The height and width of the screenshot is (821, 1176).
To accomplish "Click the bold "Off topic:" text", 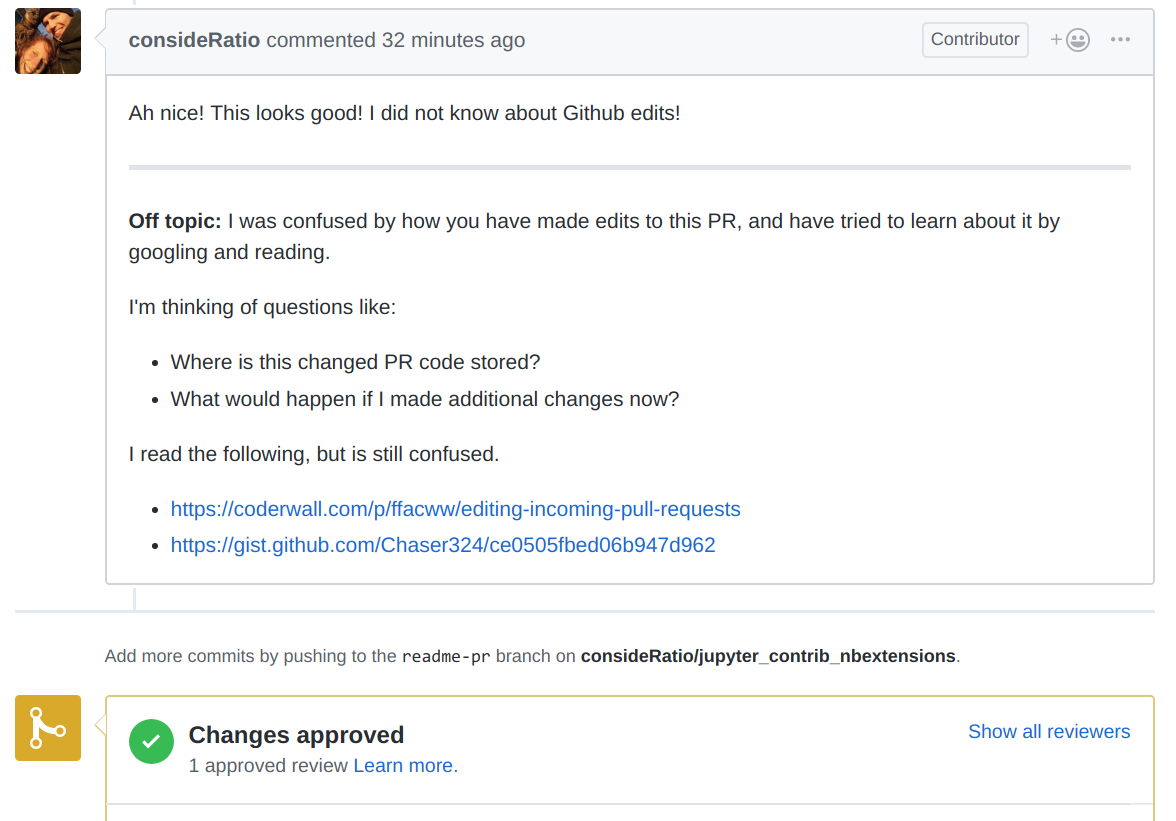I will click(175, 221).
